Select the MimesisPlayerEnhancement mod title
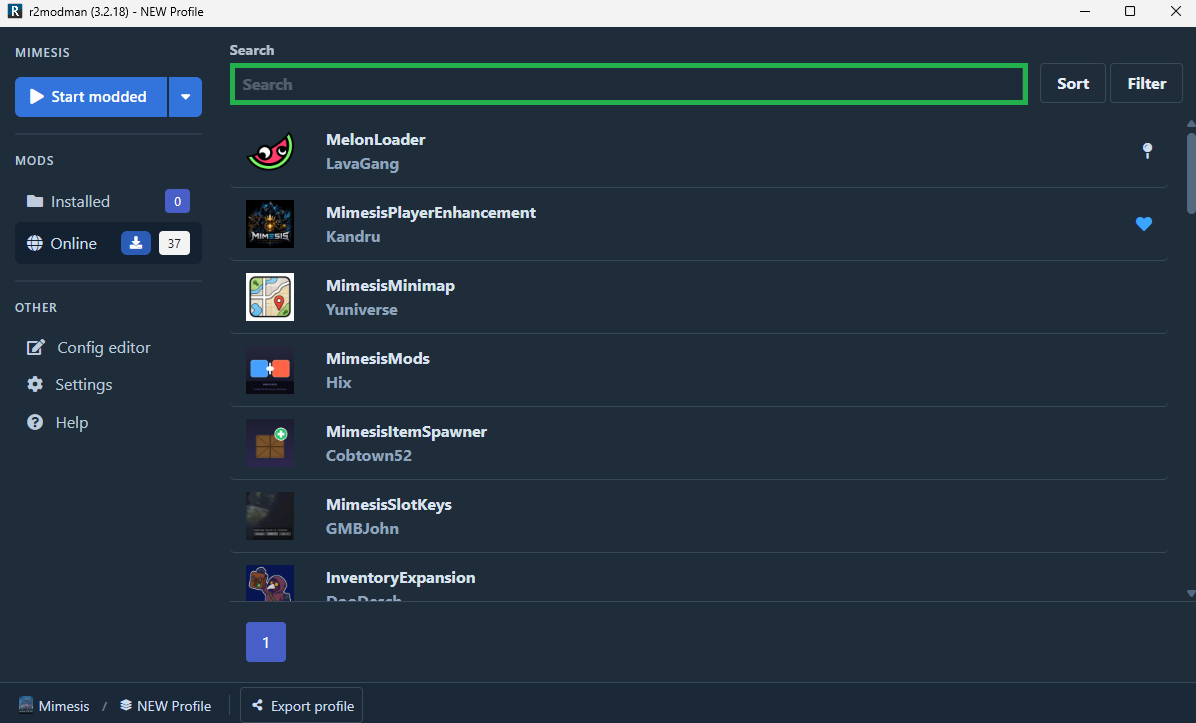The image size is (1196, 723). 430,213
